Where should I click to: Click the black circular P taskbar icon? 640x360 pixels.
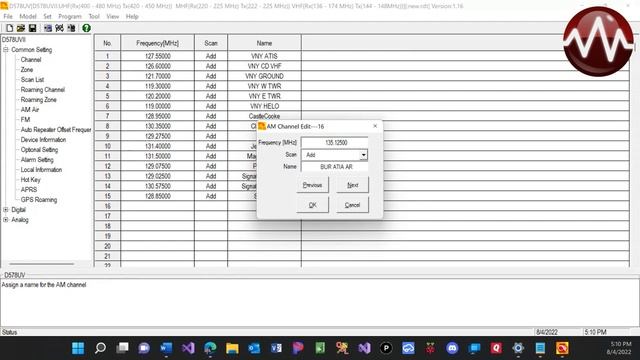pyautogui.click(x=386, y=348)
